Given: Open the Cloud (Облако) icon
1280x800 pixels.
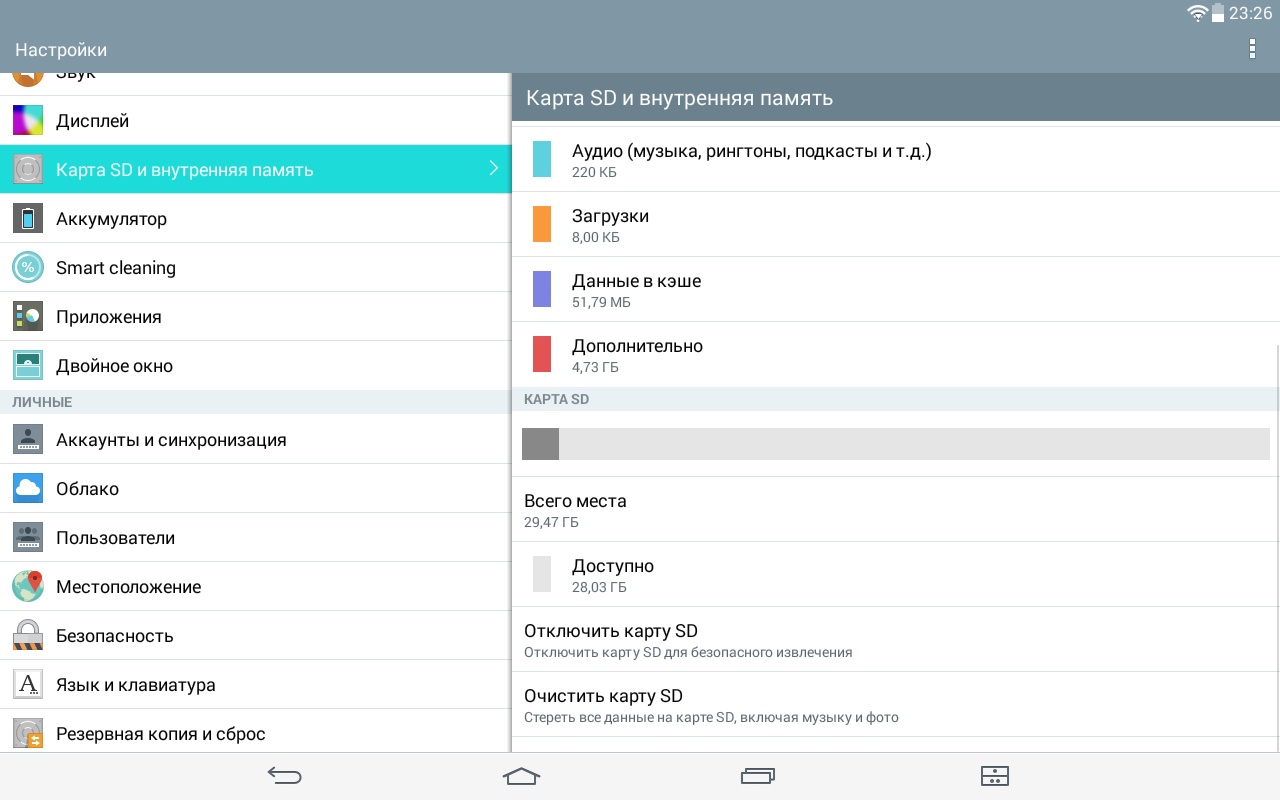Looking at the screenshot, I should [x=28, y=489].
